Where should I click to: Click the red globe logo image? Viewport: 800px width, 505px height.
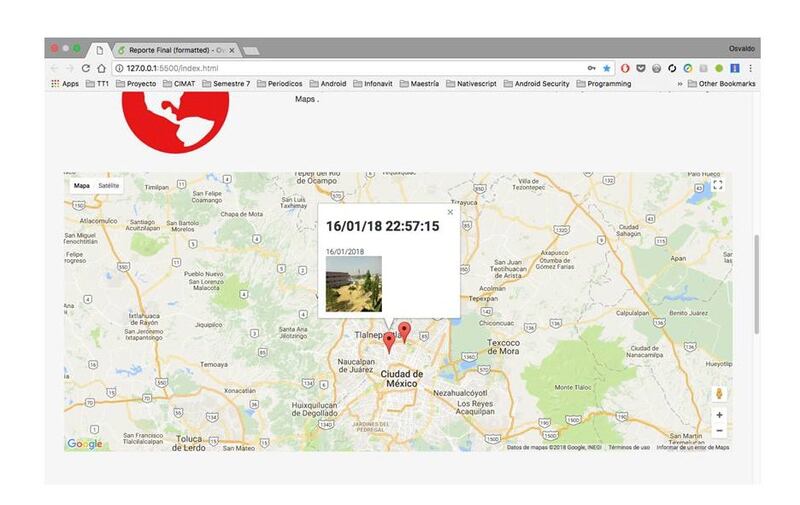point(175,123)
